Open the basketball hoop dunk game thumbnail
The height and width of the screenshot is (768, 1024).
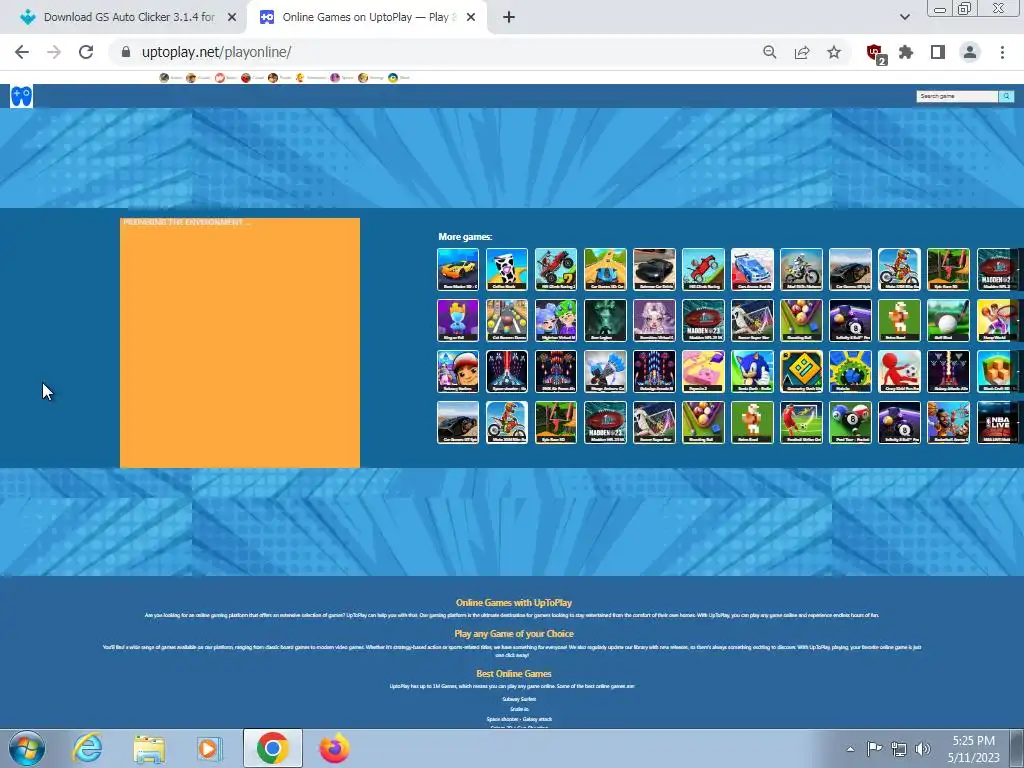(x=997, y=320)
